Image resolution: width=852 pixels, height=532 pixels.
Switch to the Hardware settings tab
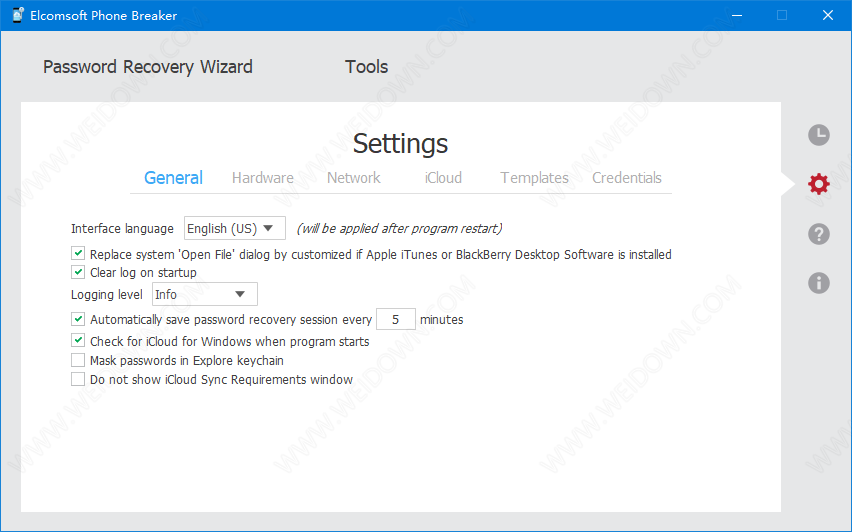click(x=262, y=178)
